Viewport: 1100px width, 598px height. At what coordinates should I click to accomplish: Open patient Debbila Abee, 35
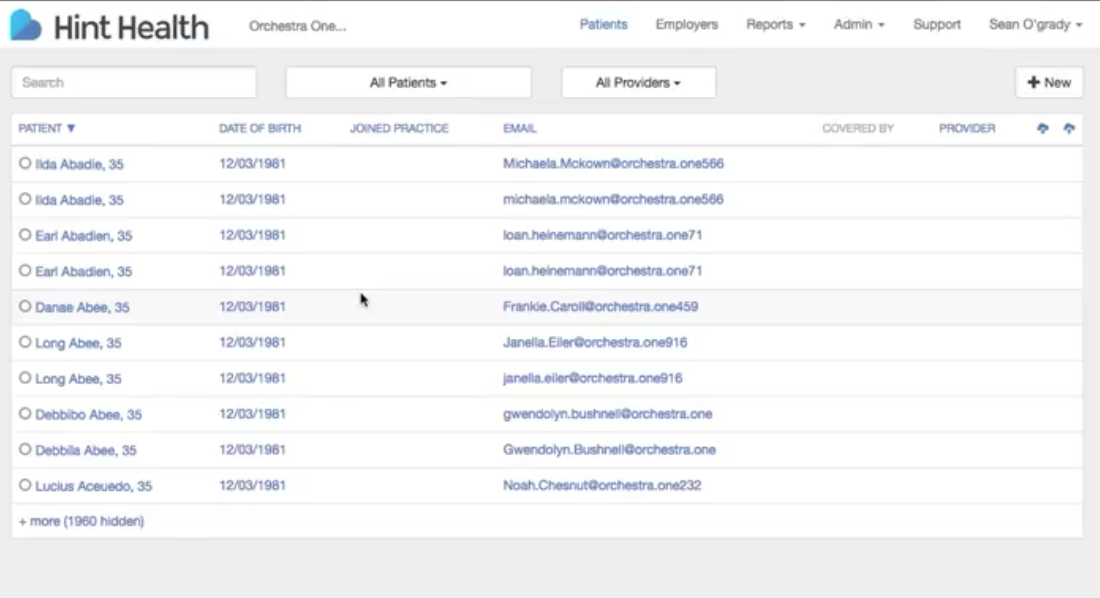point(86,451)
